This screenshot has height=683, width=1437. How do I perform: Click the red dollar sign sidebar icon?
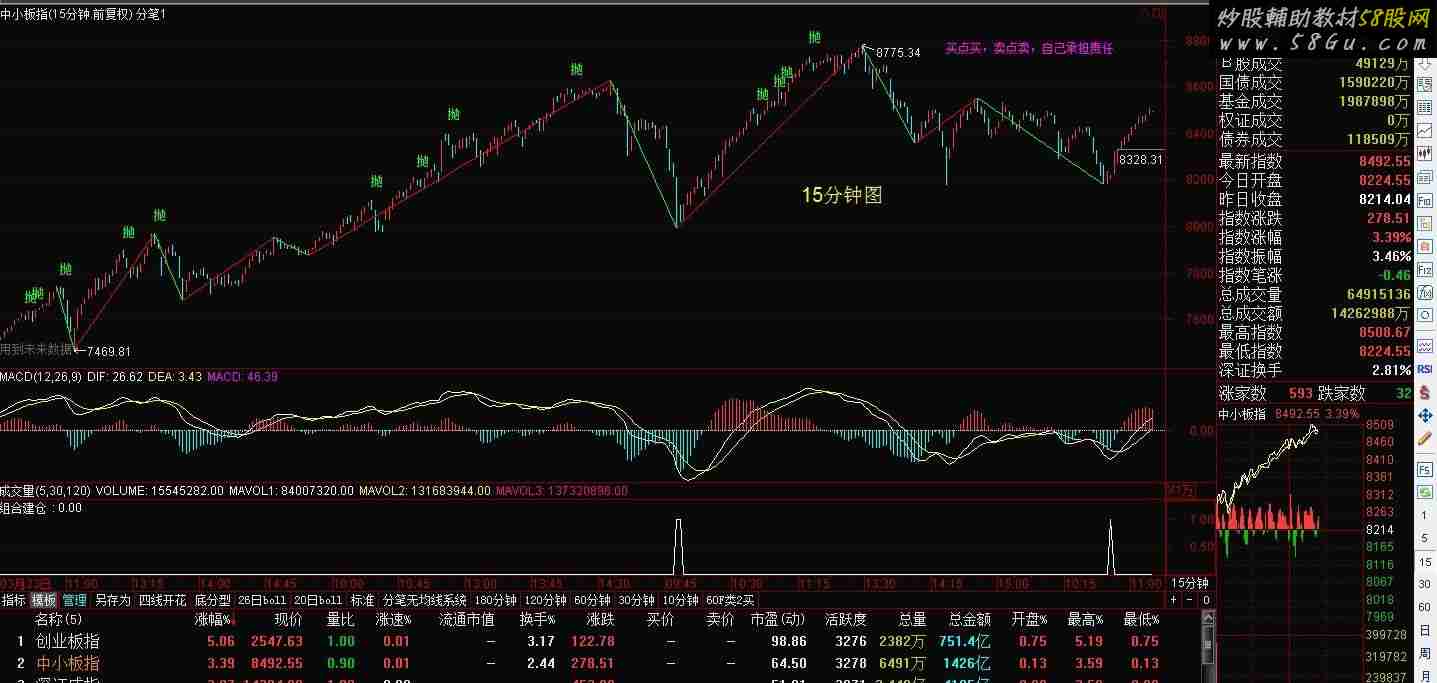(x=1425, y=392)
